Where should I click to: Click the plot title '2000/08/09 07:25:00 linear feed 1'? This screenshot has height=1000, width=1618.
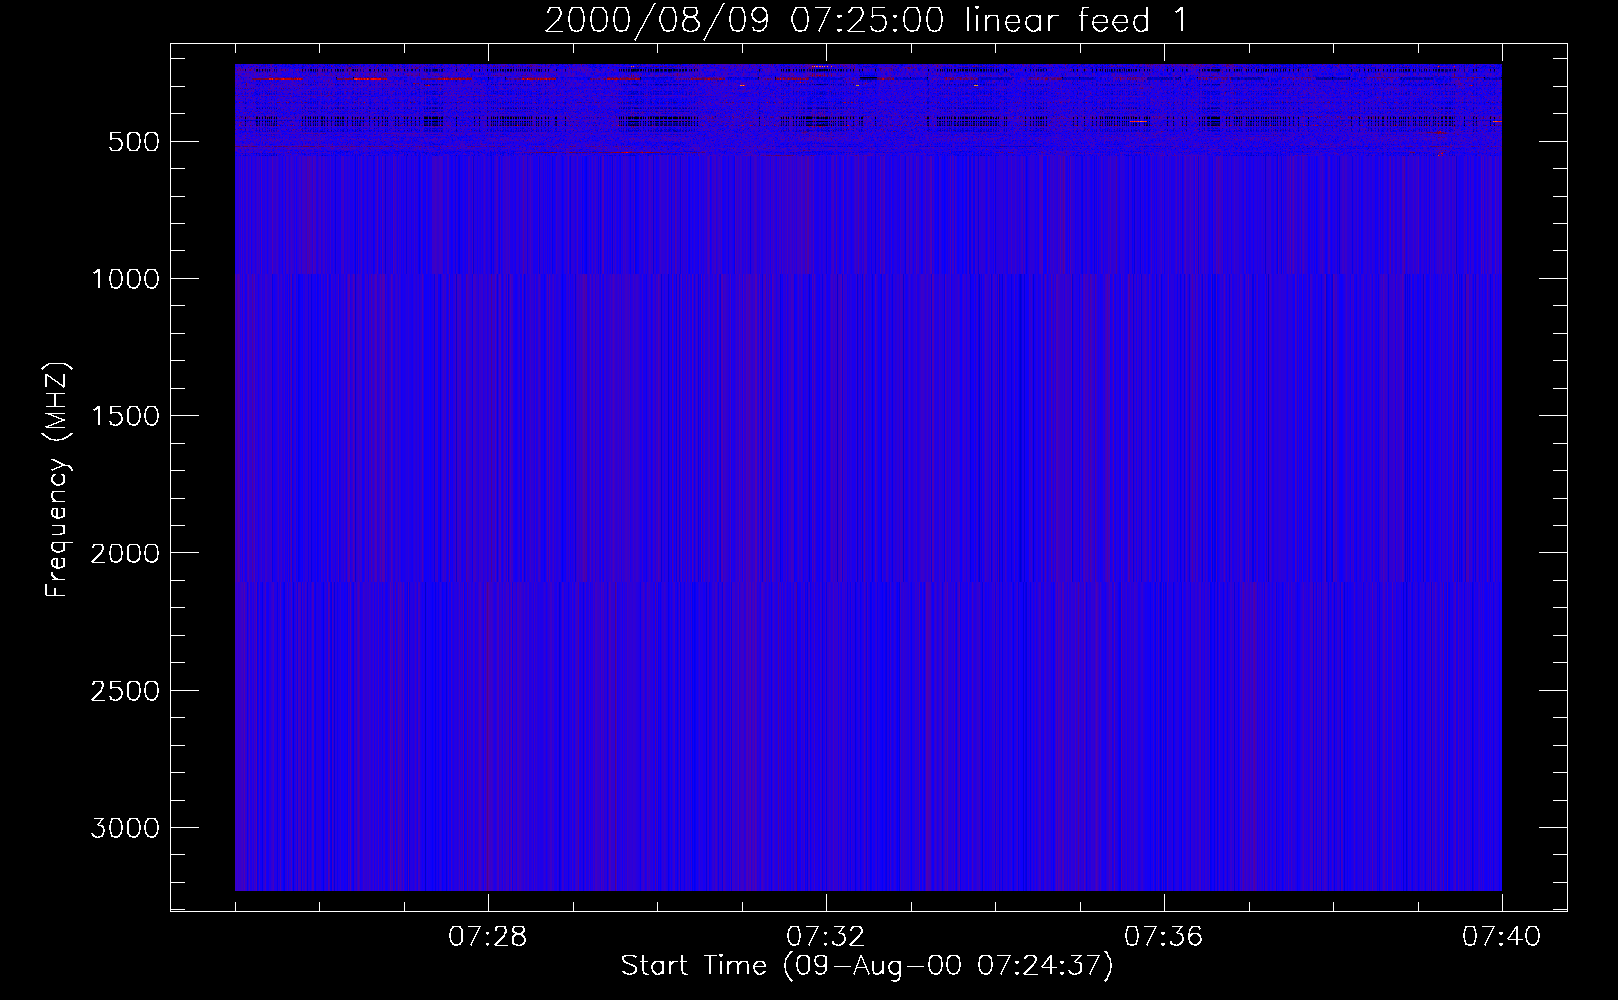(x=867, y=20)
